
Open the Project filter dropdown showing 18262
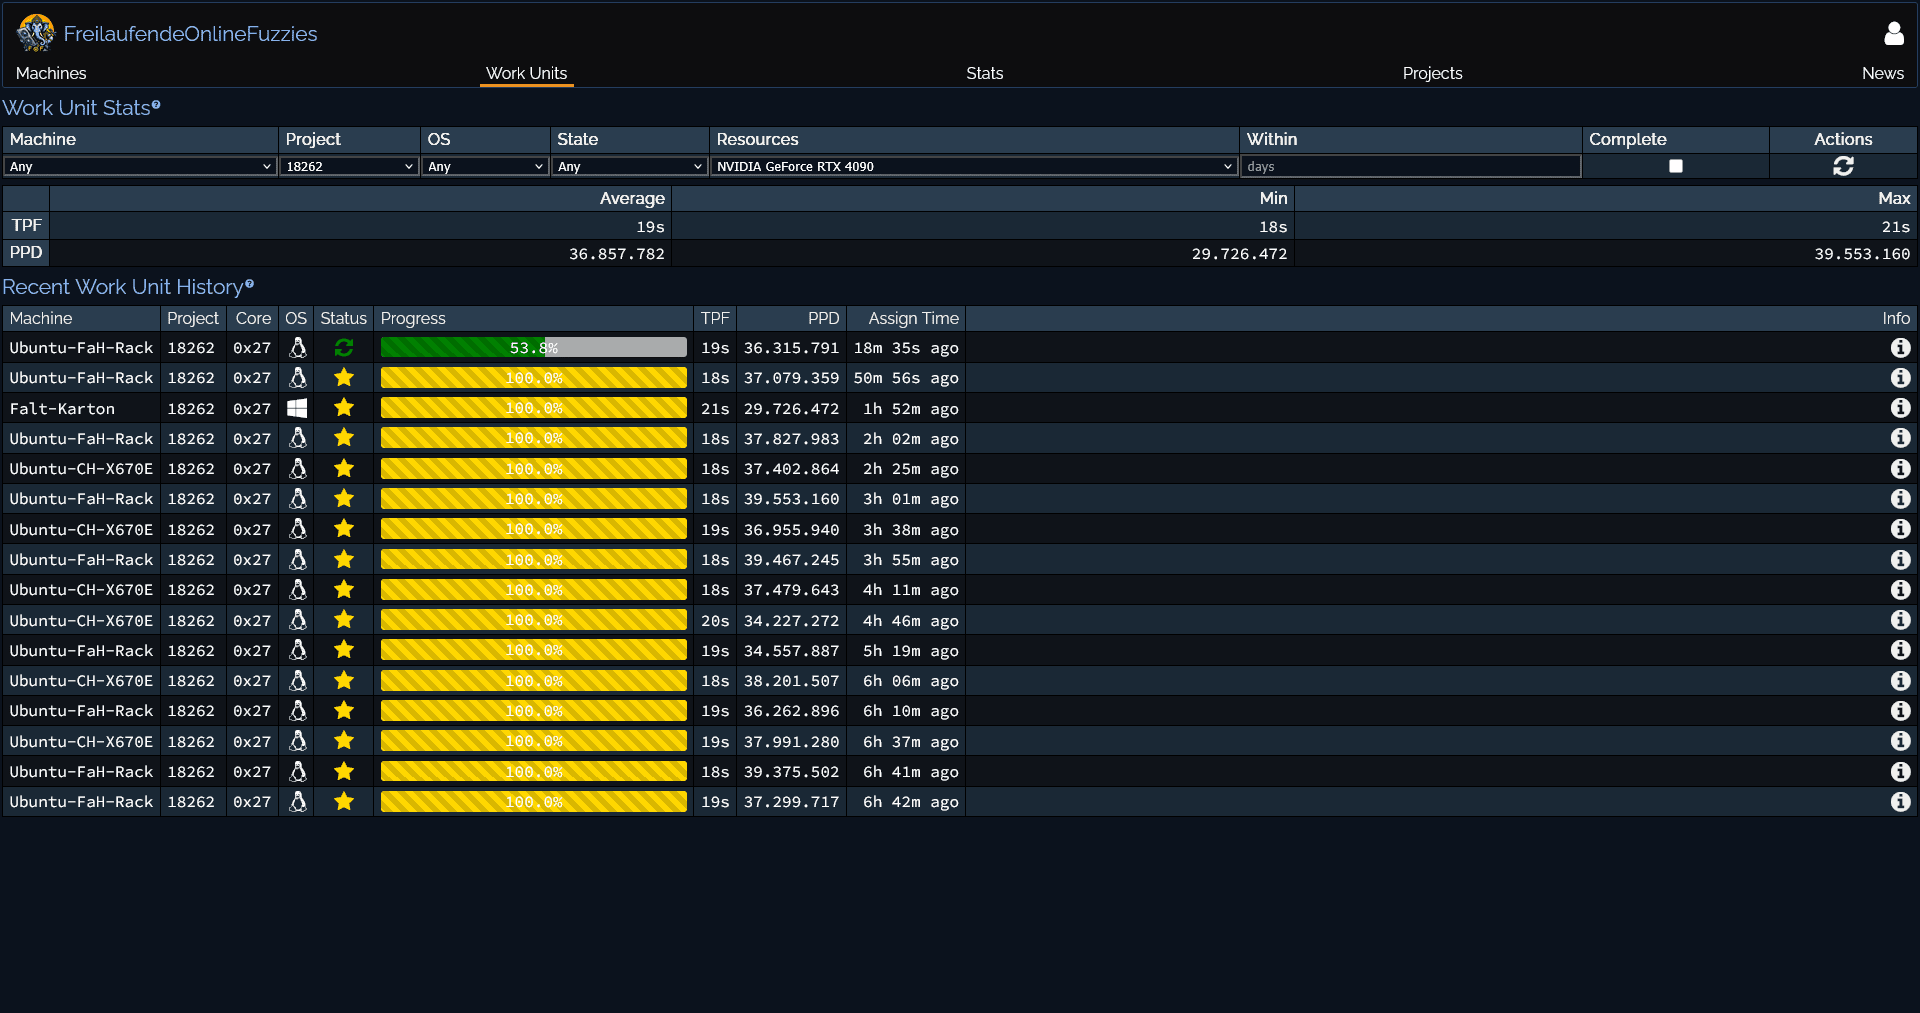pos(349,166)
